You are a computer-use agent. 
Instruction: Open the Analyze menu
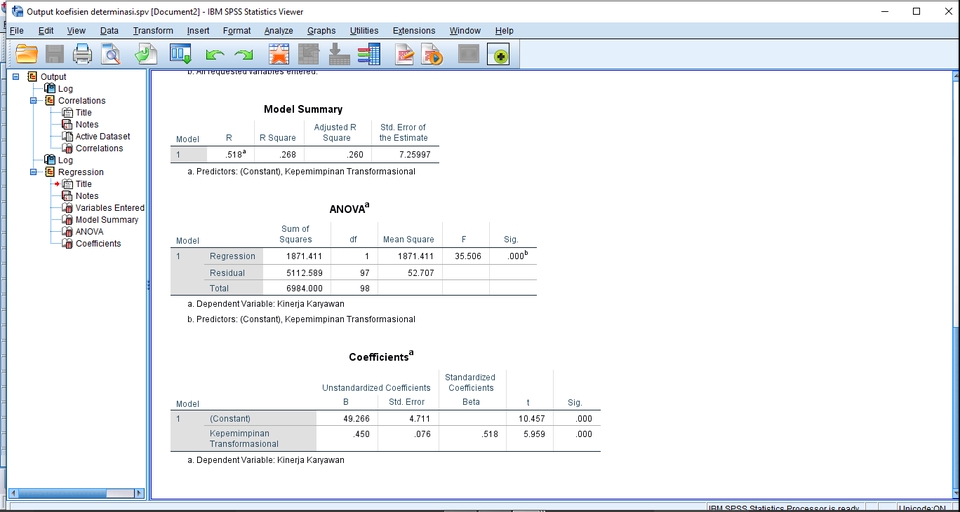tap(279, 31)
